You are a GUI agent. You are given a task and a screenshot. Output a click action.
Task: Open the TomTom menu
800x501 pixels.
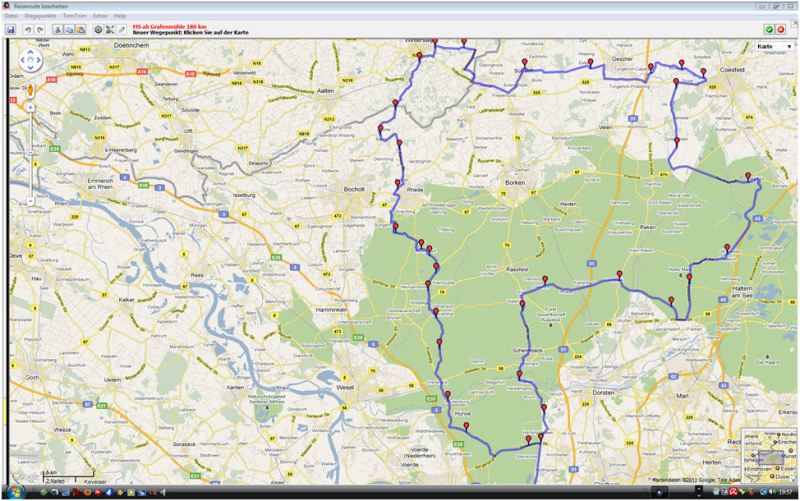point(74,16)
